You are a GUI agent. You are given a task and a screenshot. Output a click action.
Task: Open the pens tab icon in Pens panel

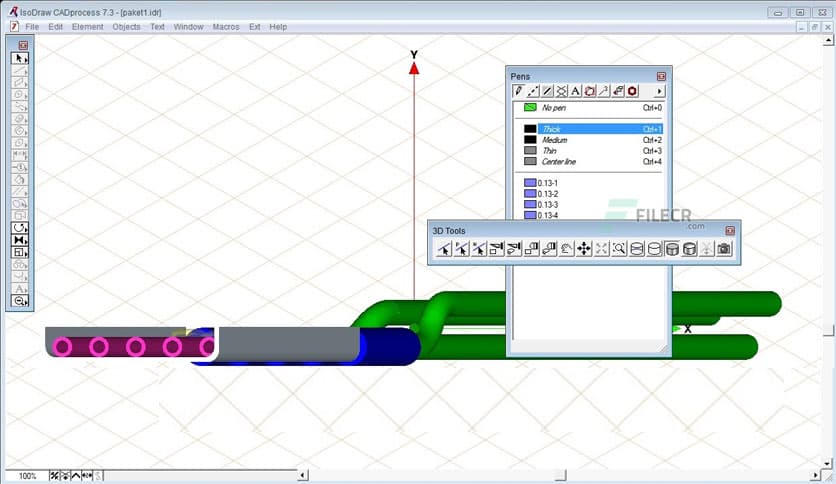coord(518,91)
